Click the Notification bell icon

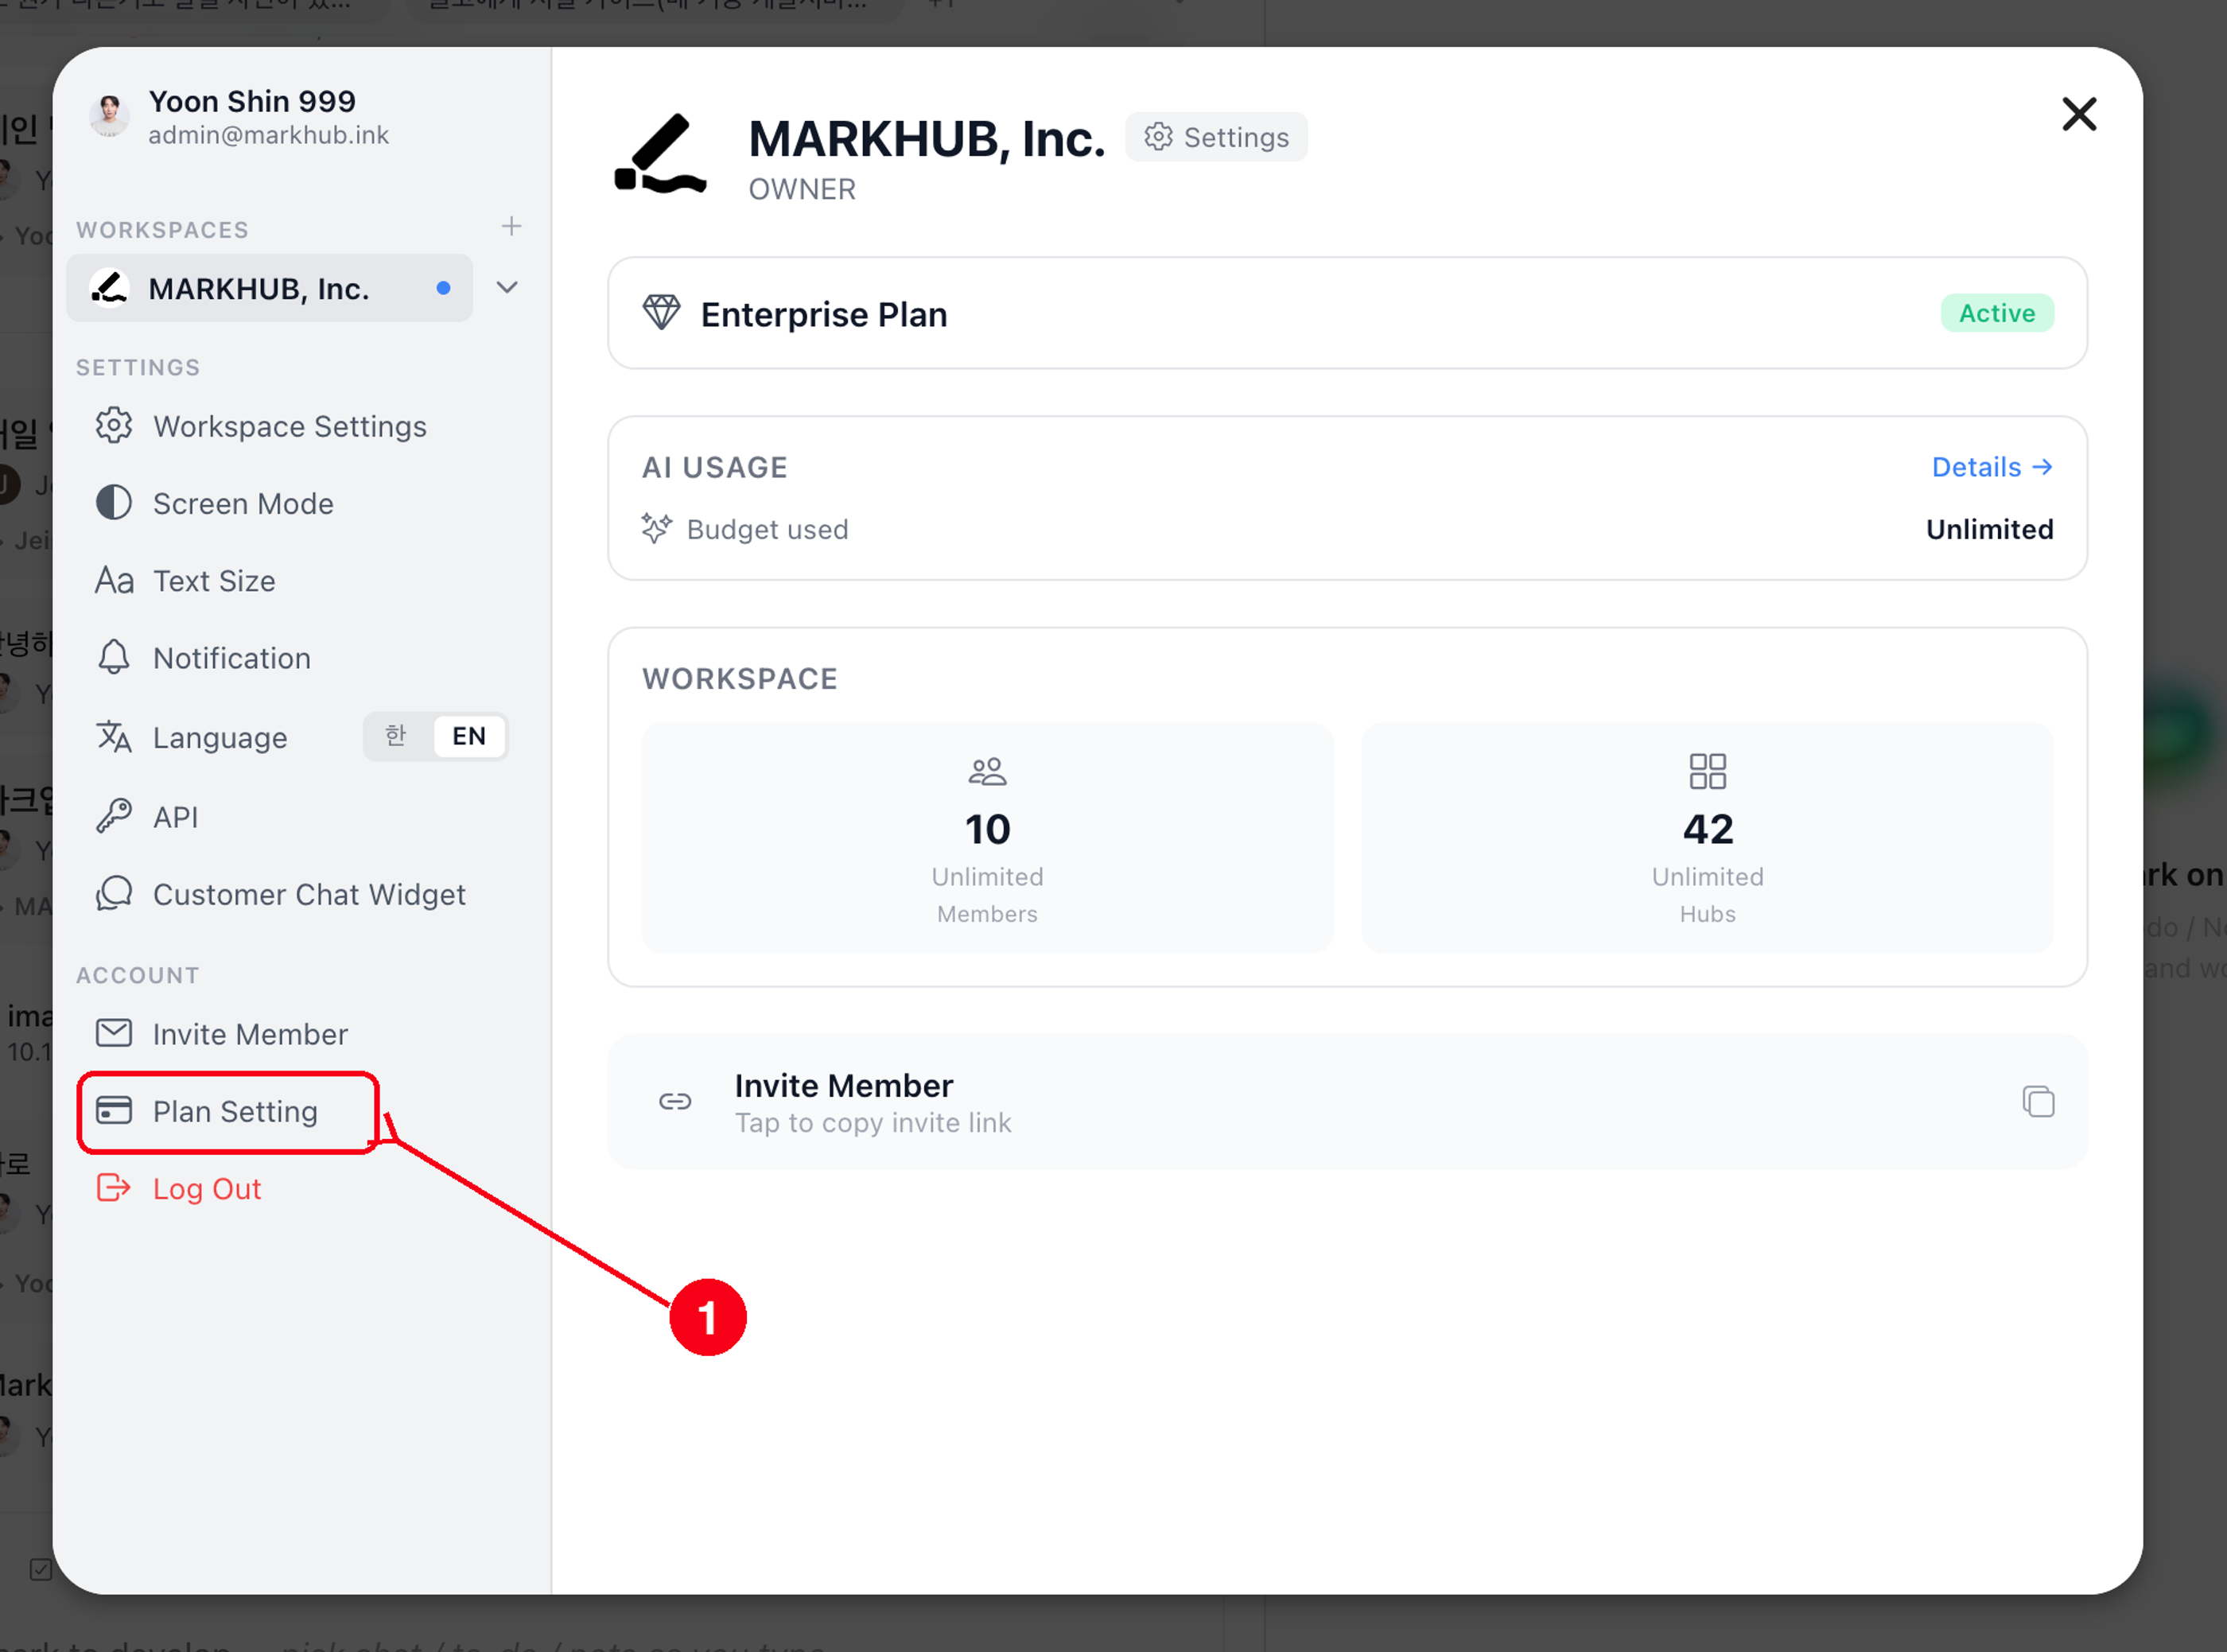click(114, 658)
